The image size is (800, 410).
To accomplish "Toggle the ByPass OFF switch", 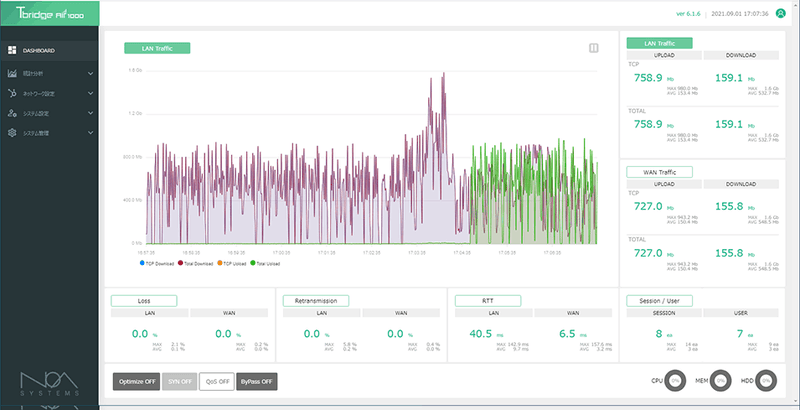I will click(x=257, y=381).
